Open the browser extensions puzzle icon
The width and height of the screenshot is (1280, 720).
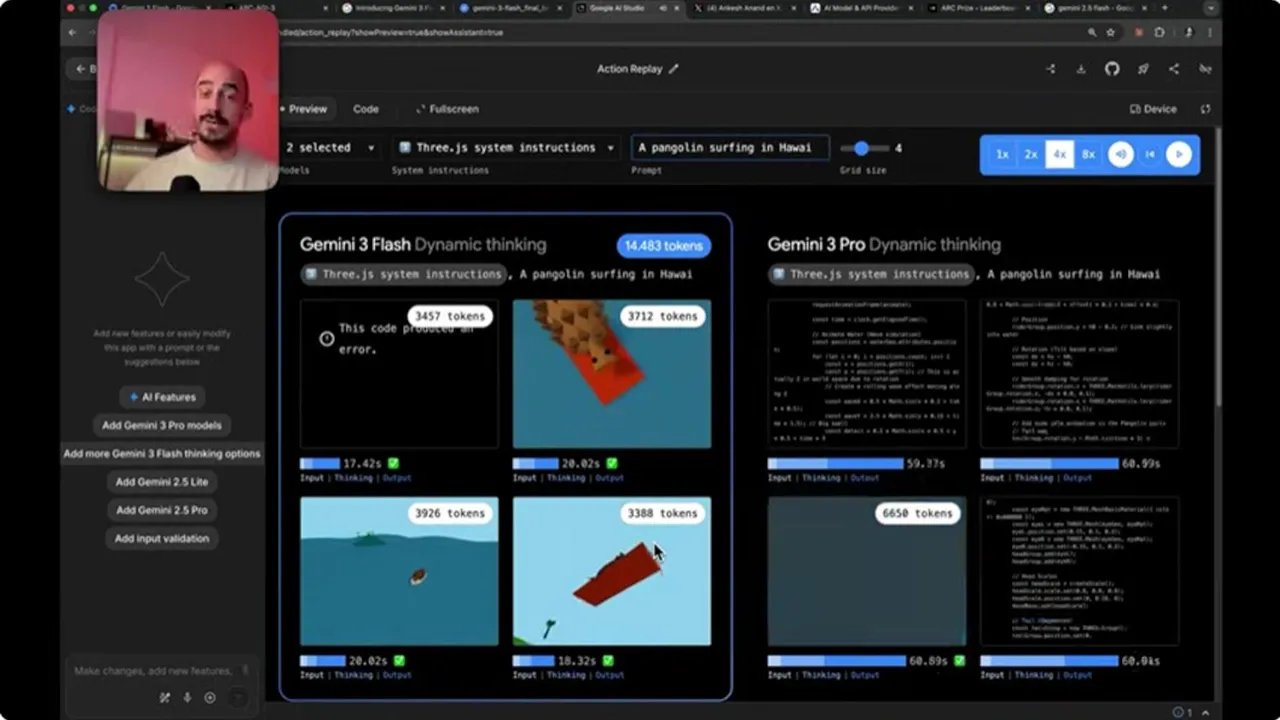pos(1159,32)
